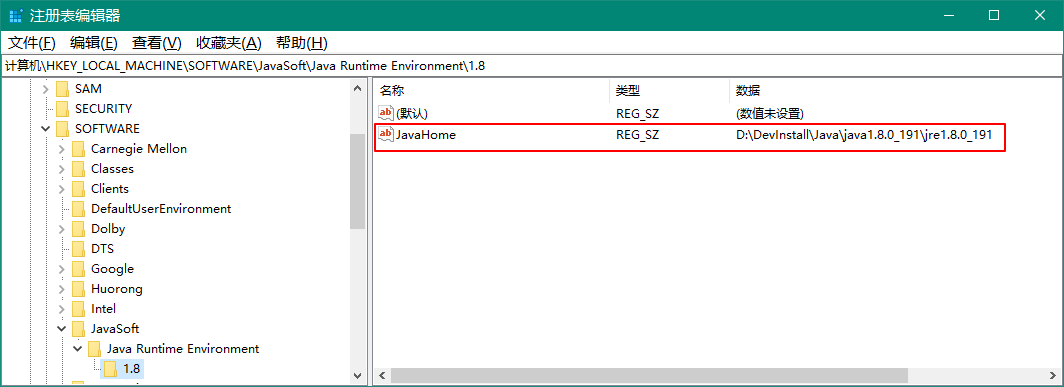Select the DTS tree label
The width and height of the screenshot is (1064, 387).
click(x=102, y=248)
